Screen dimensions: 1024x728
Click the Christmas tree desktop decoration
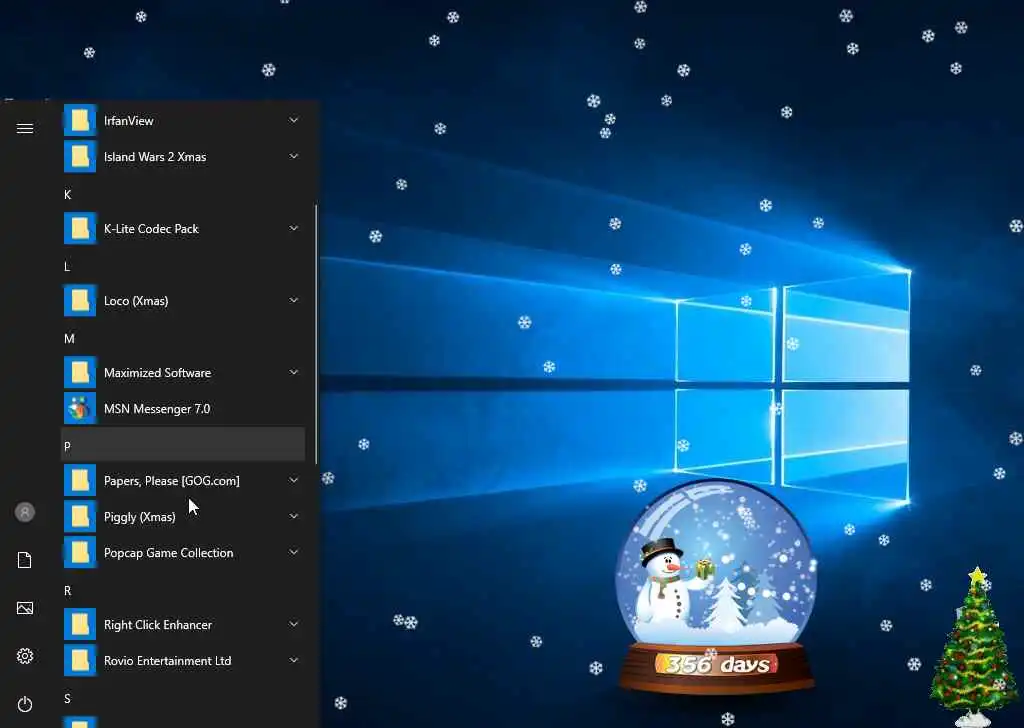click(976, 646)
